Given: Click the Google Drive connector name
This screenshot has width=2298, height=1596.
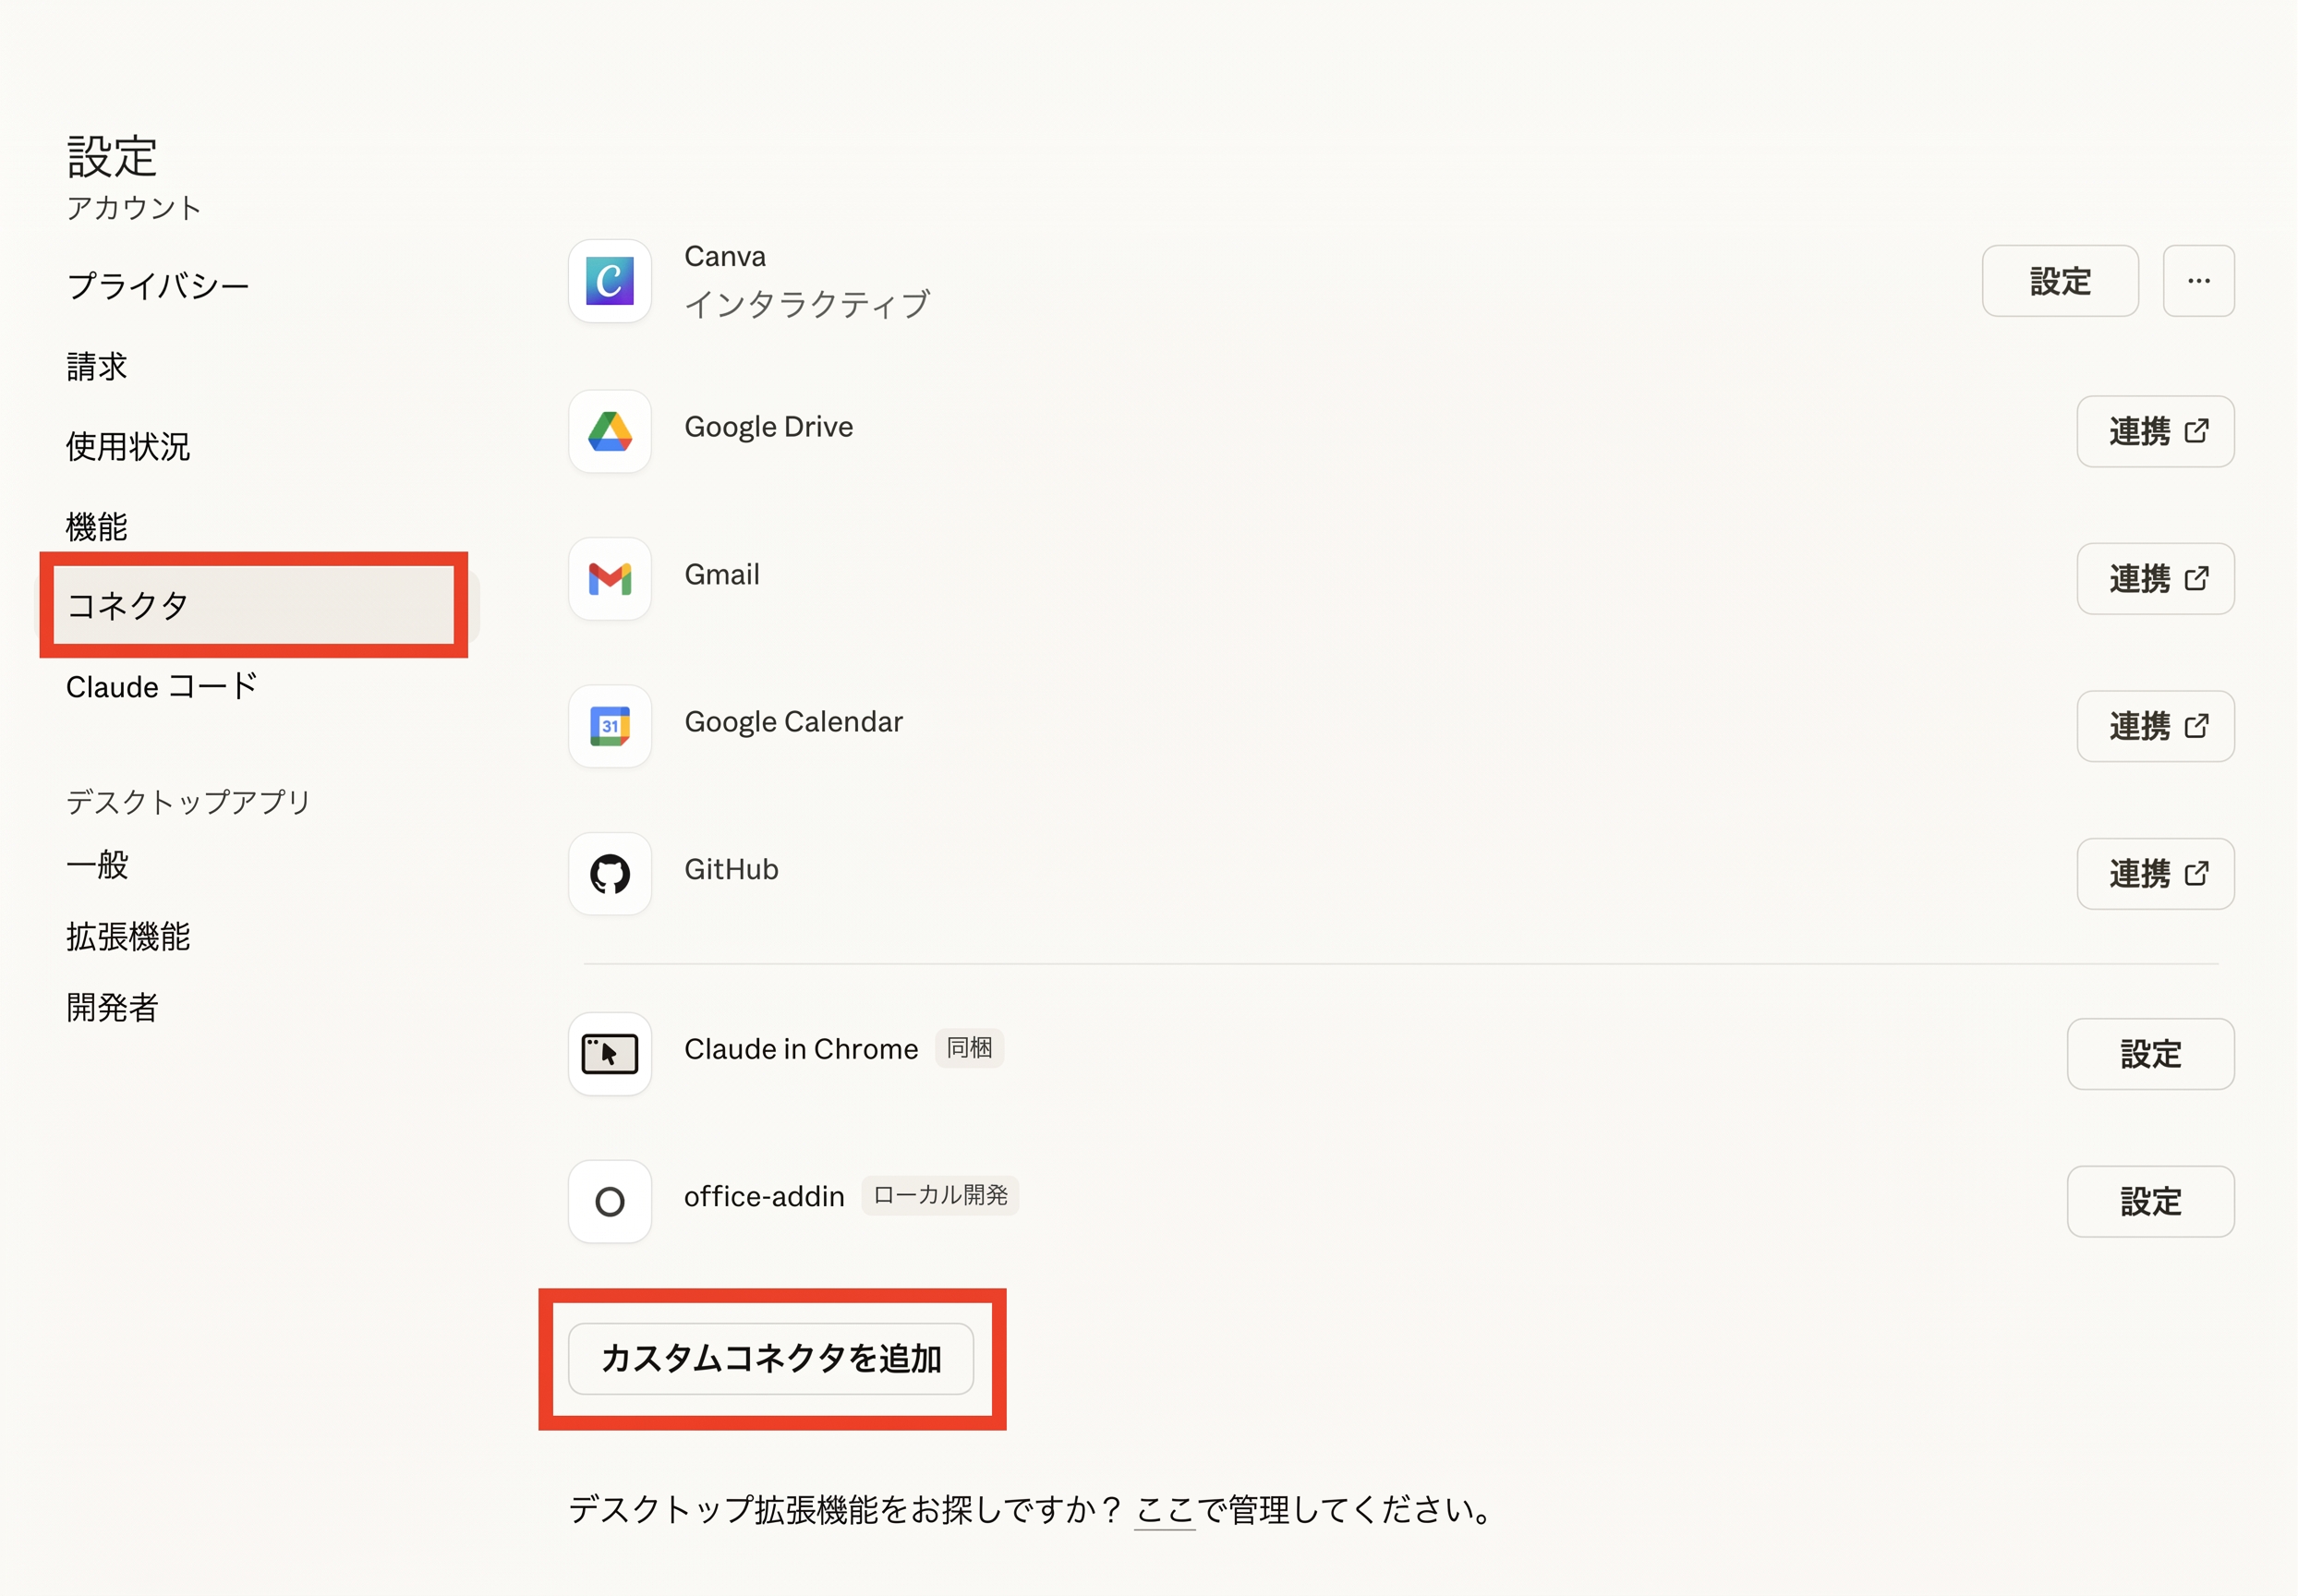Looking at the screenshot, I should point(769,427).
